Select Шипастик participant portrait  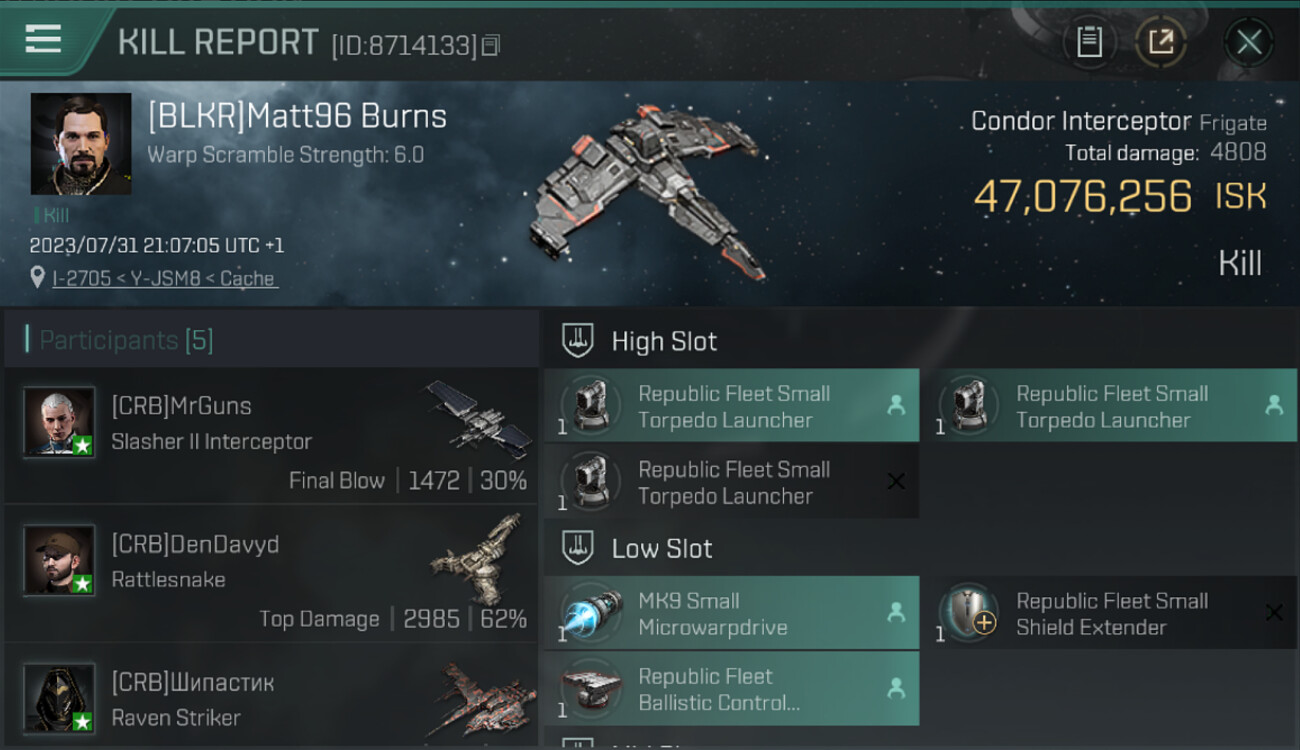pos(59,697)
